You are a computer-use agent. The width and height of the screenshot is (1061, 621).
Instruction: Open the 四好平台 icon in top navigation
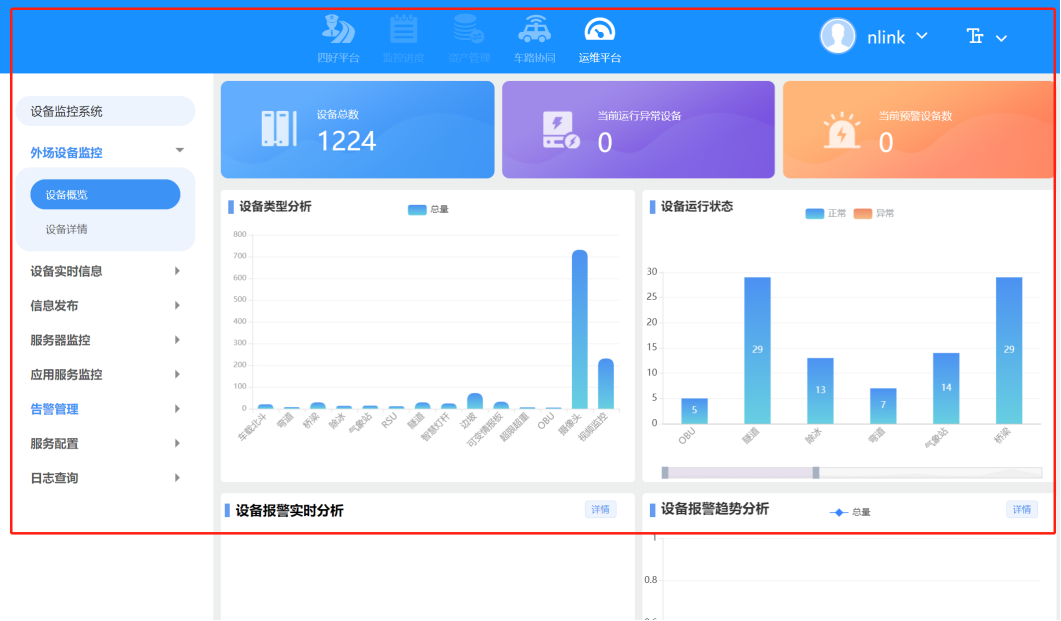click(x=338, y=30)
